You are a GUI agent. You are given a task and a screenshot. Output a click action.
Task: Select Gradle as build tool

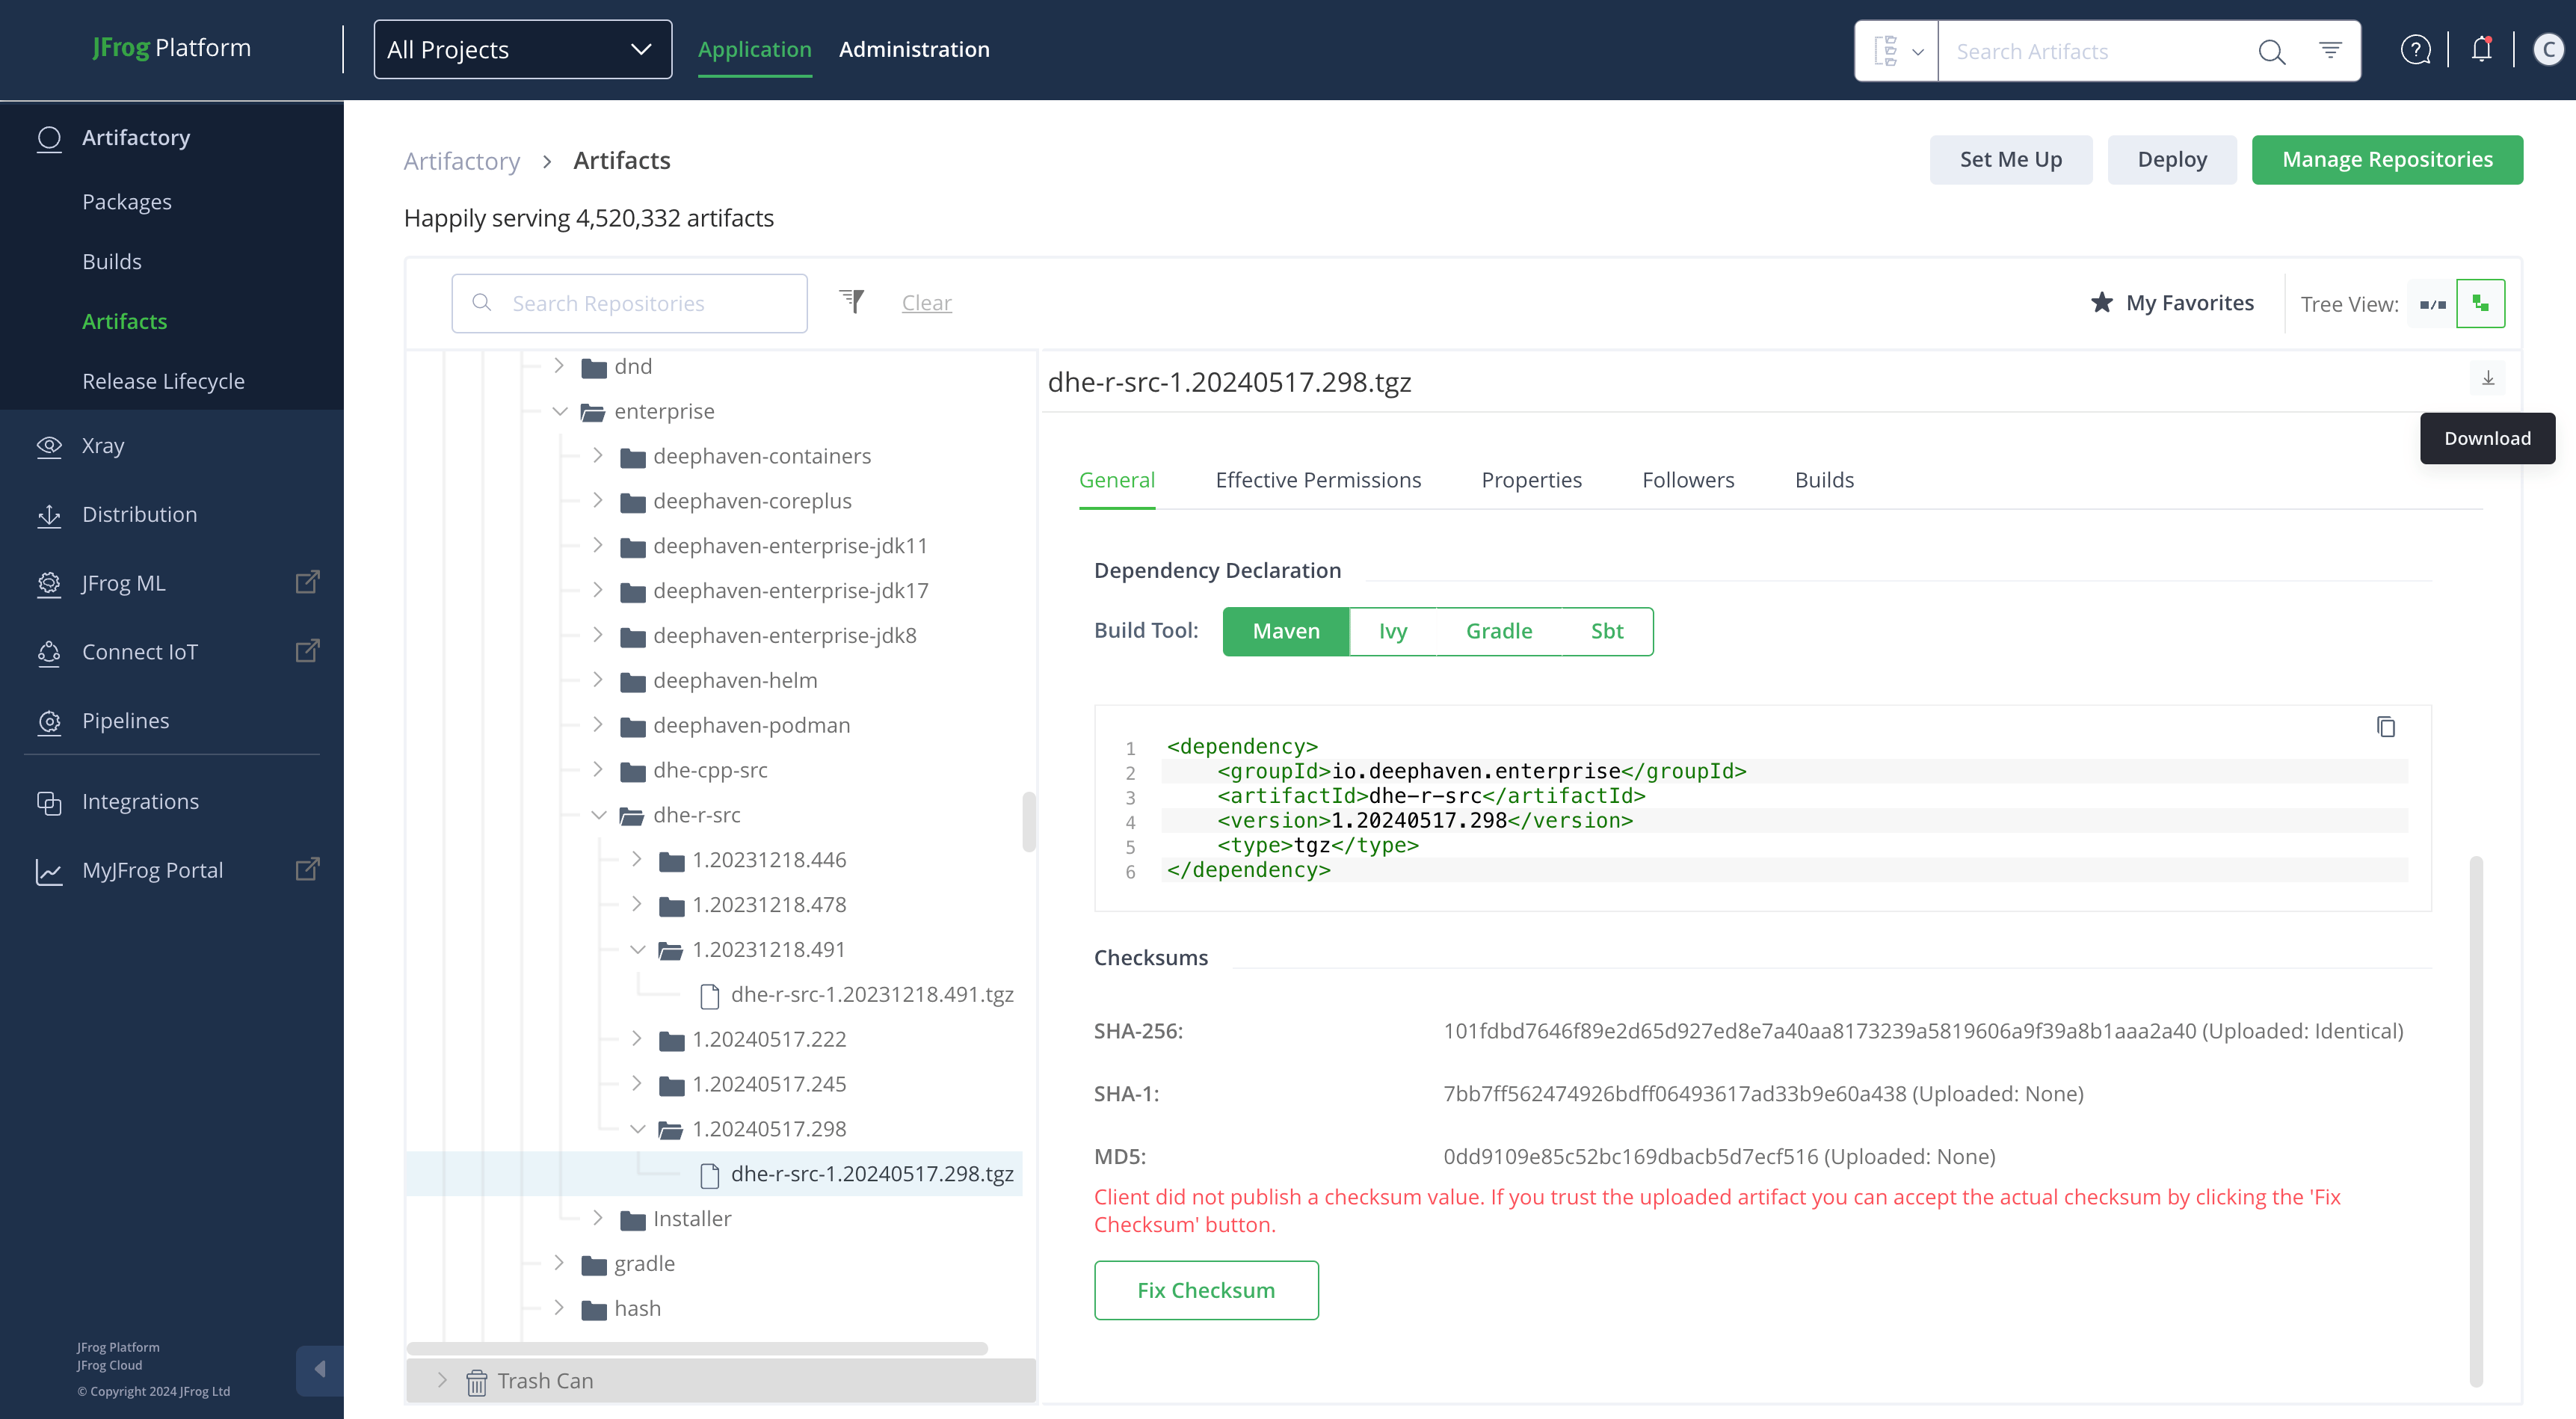1498,631
